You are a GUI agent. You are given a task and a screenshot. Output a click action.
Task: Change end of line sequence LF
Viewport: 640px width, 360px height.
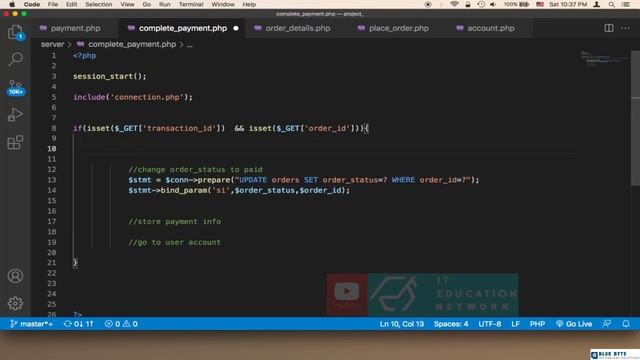click(516, 324)
